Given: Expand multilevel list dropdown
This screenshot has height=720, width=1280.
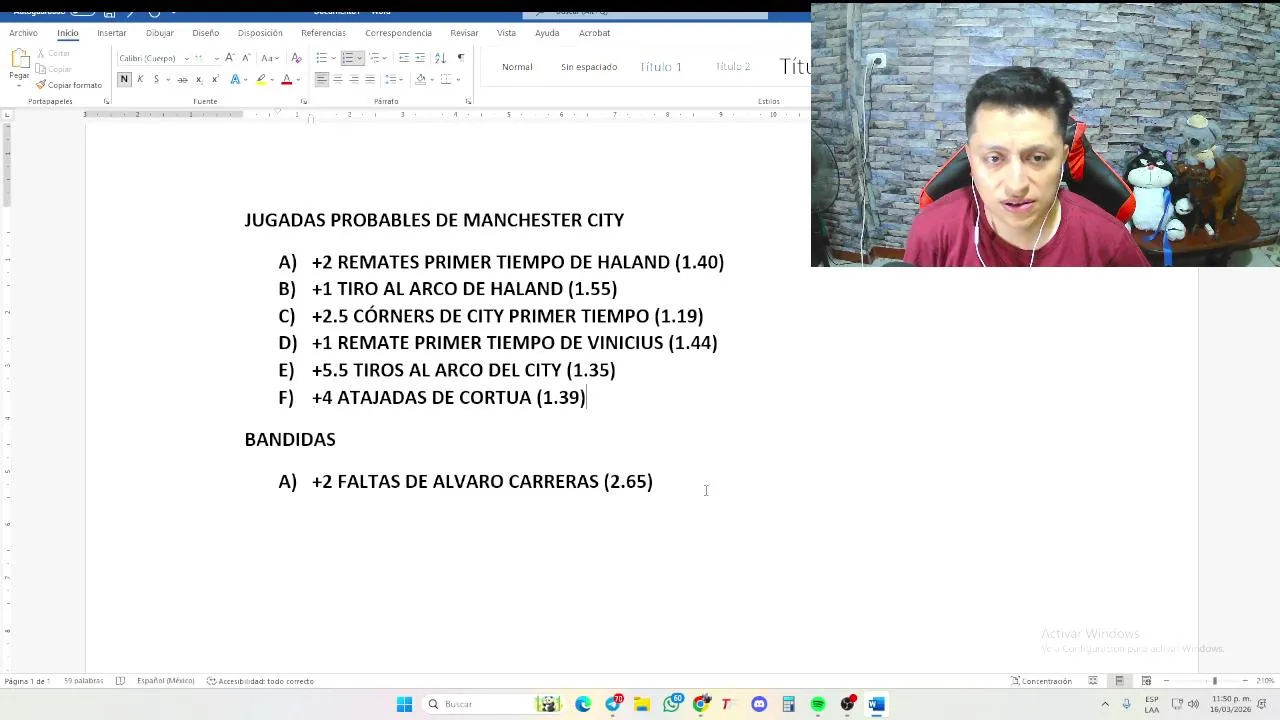Looking at the screenshot, I should (385, 58).
